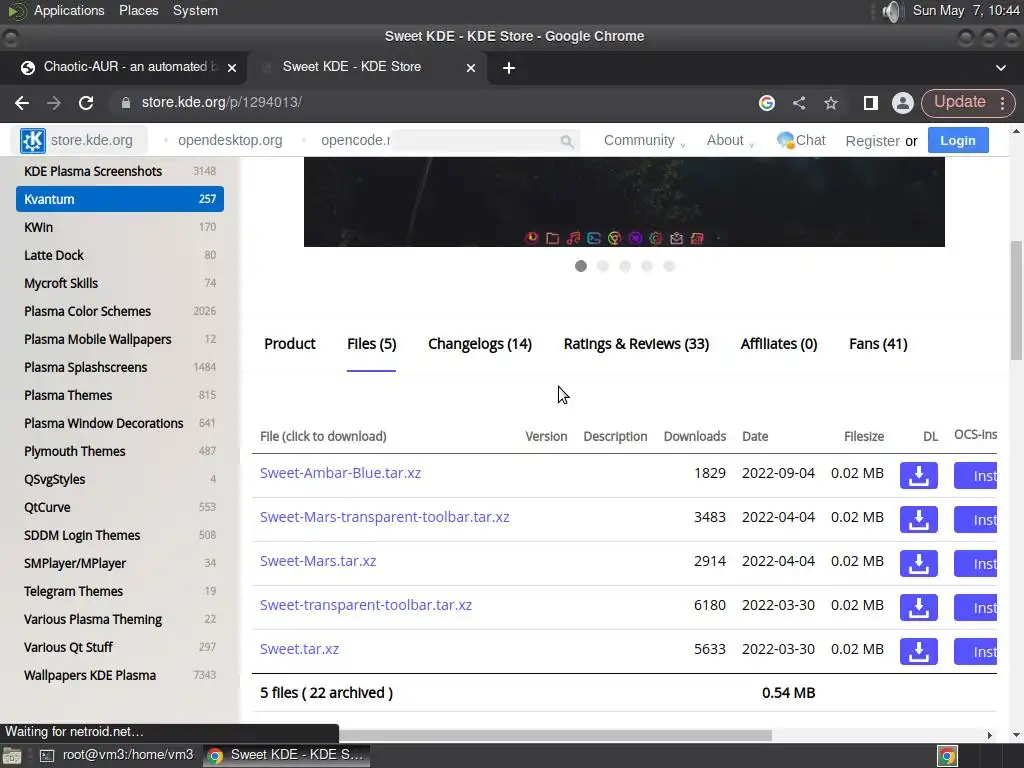The image size is (1024, 768).
Task: Open the Applications menu
Action: pyautogui.click(x=69, y=11)
